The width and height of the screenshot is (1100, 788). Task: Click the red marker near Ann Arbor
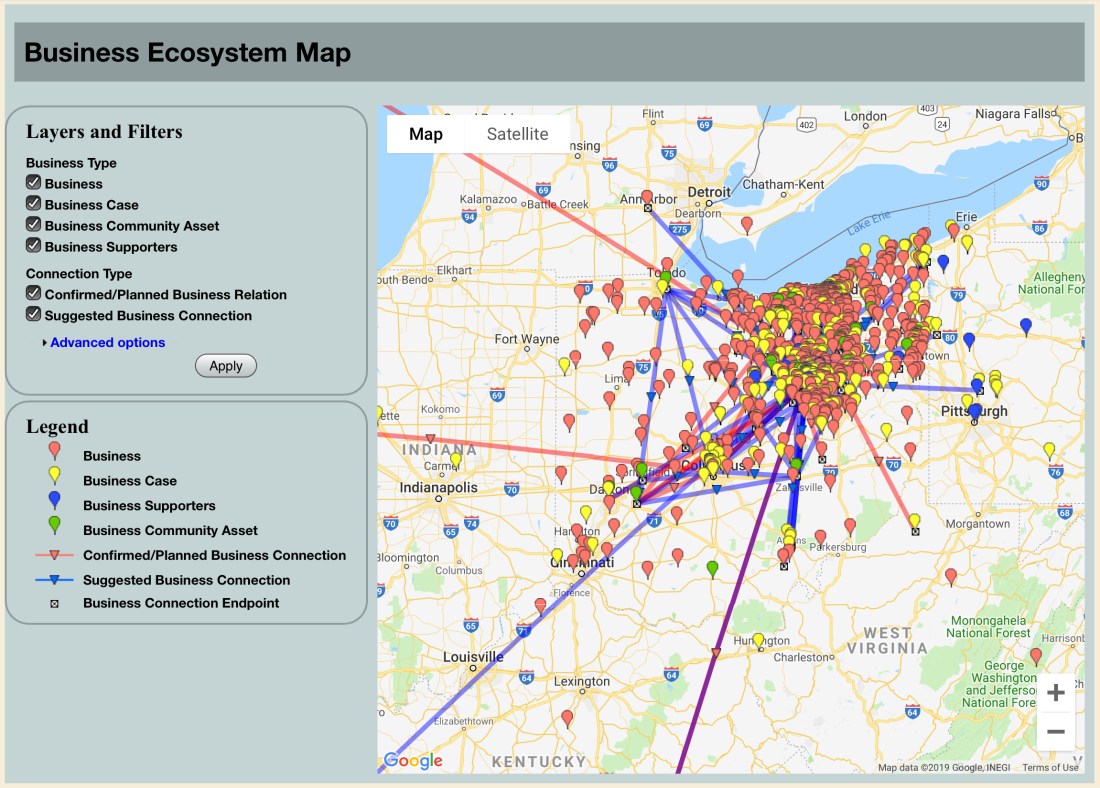647,198
